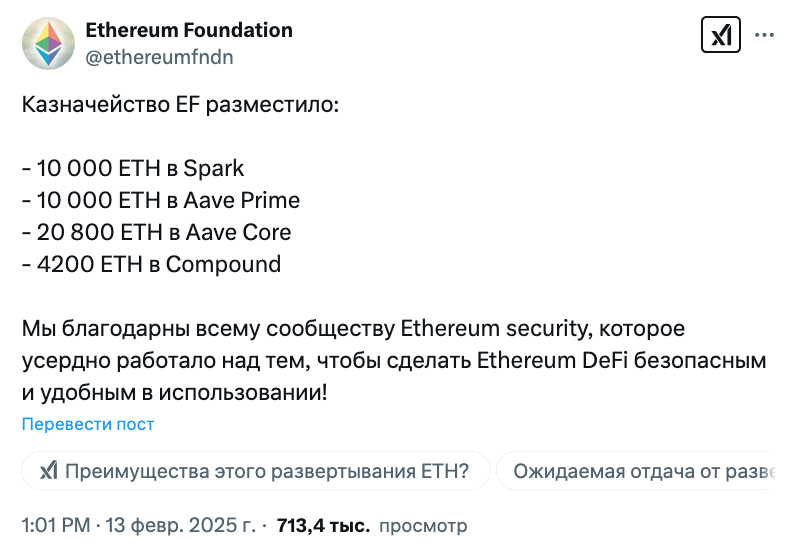The width and height of the screenshot is (797, 548).
Task: Click the просмотр label
Action: tap(425, 524)
